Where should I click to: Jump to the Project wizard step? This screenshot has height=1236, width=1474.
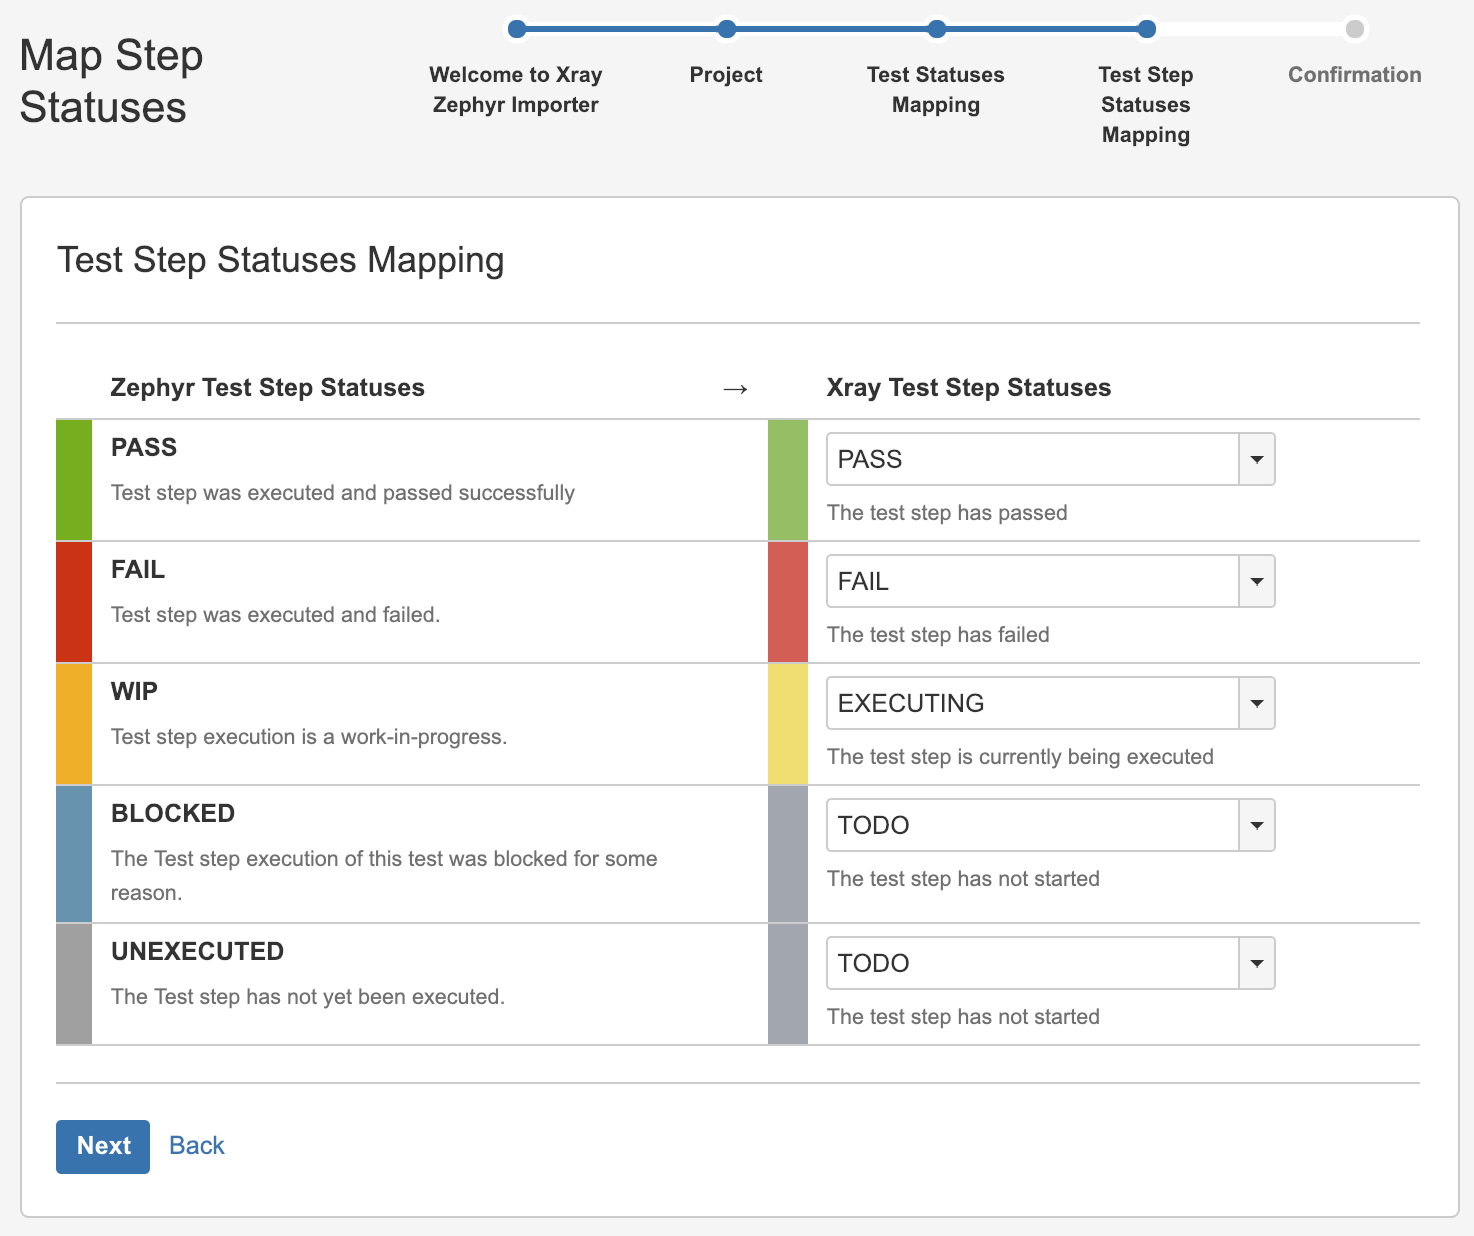click(726, 75)
